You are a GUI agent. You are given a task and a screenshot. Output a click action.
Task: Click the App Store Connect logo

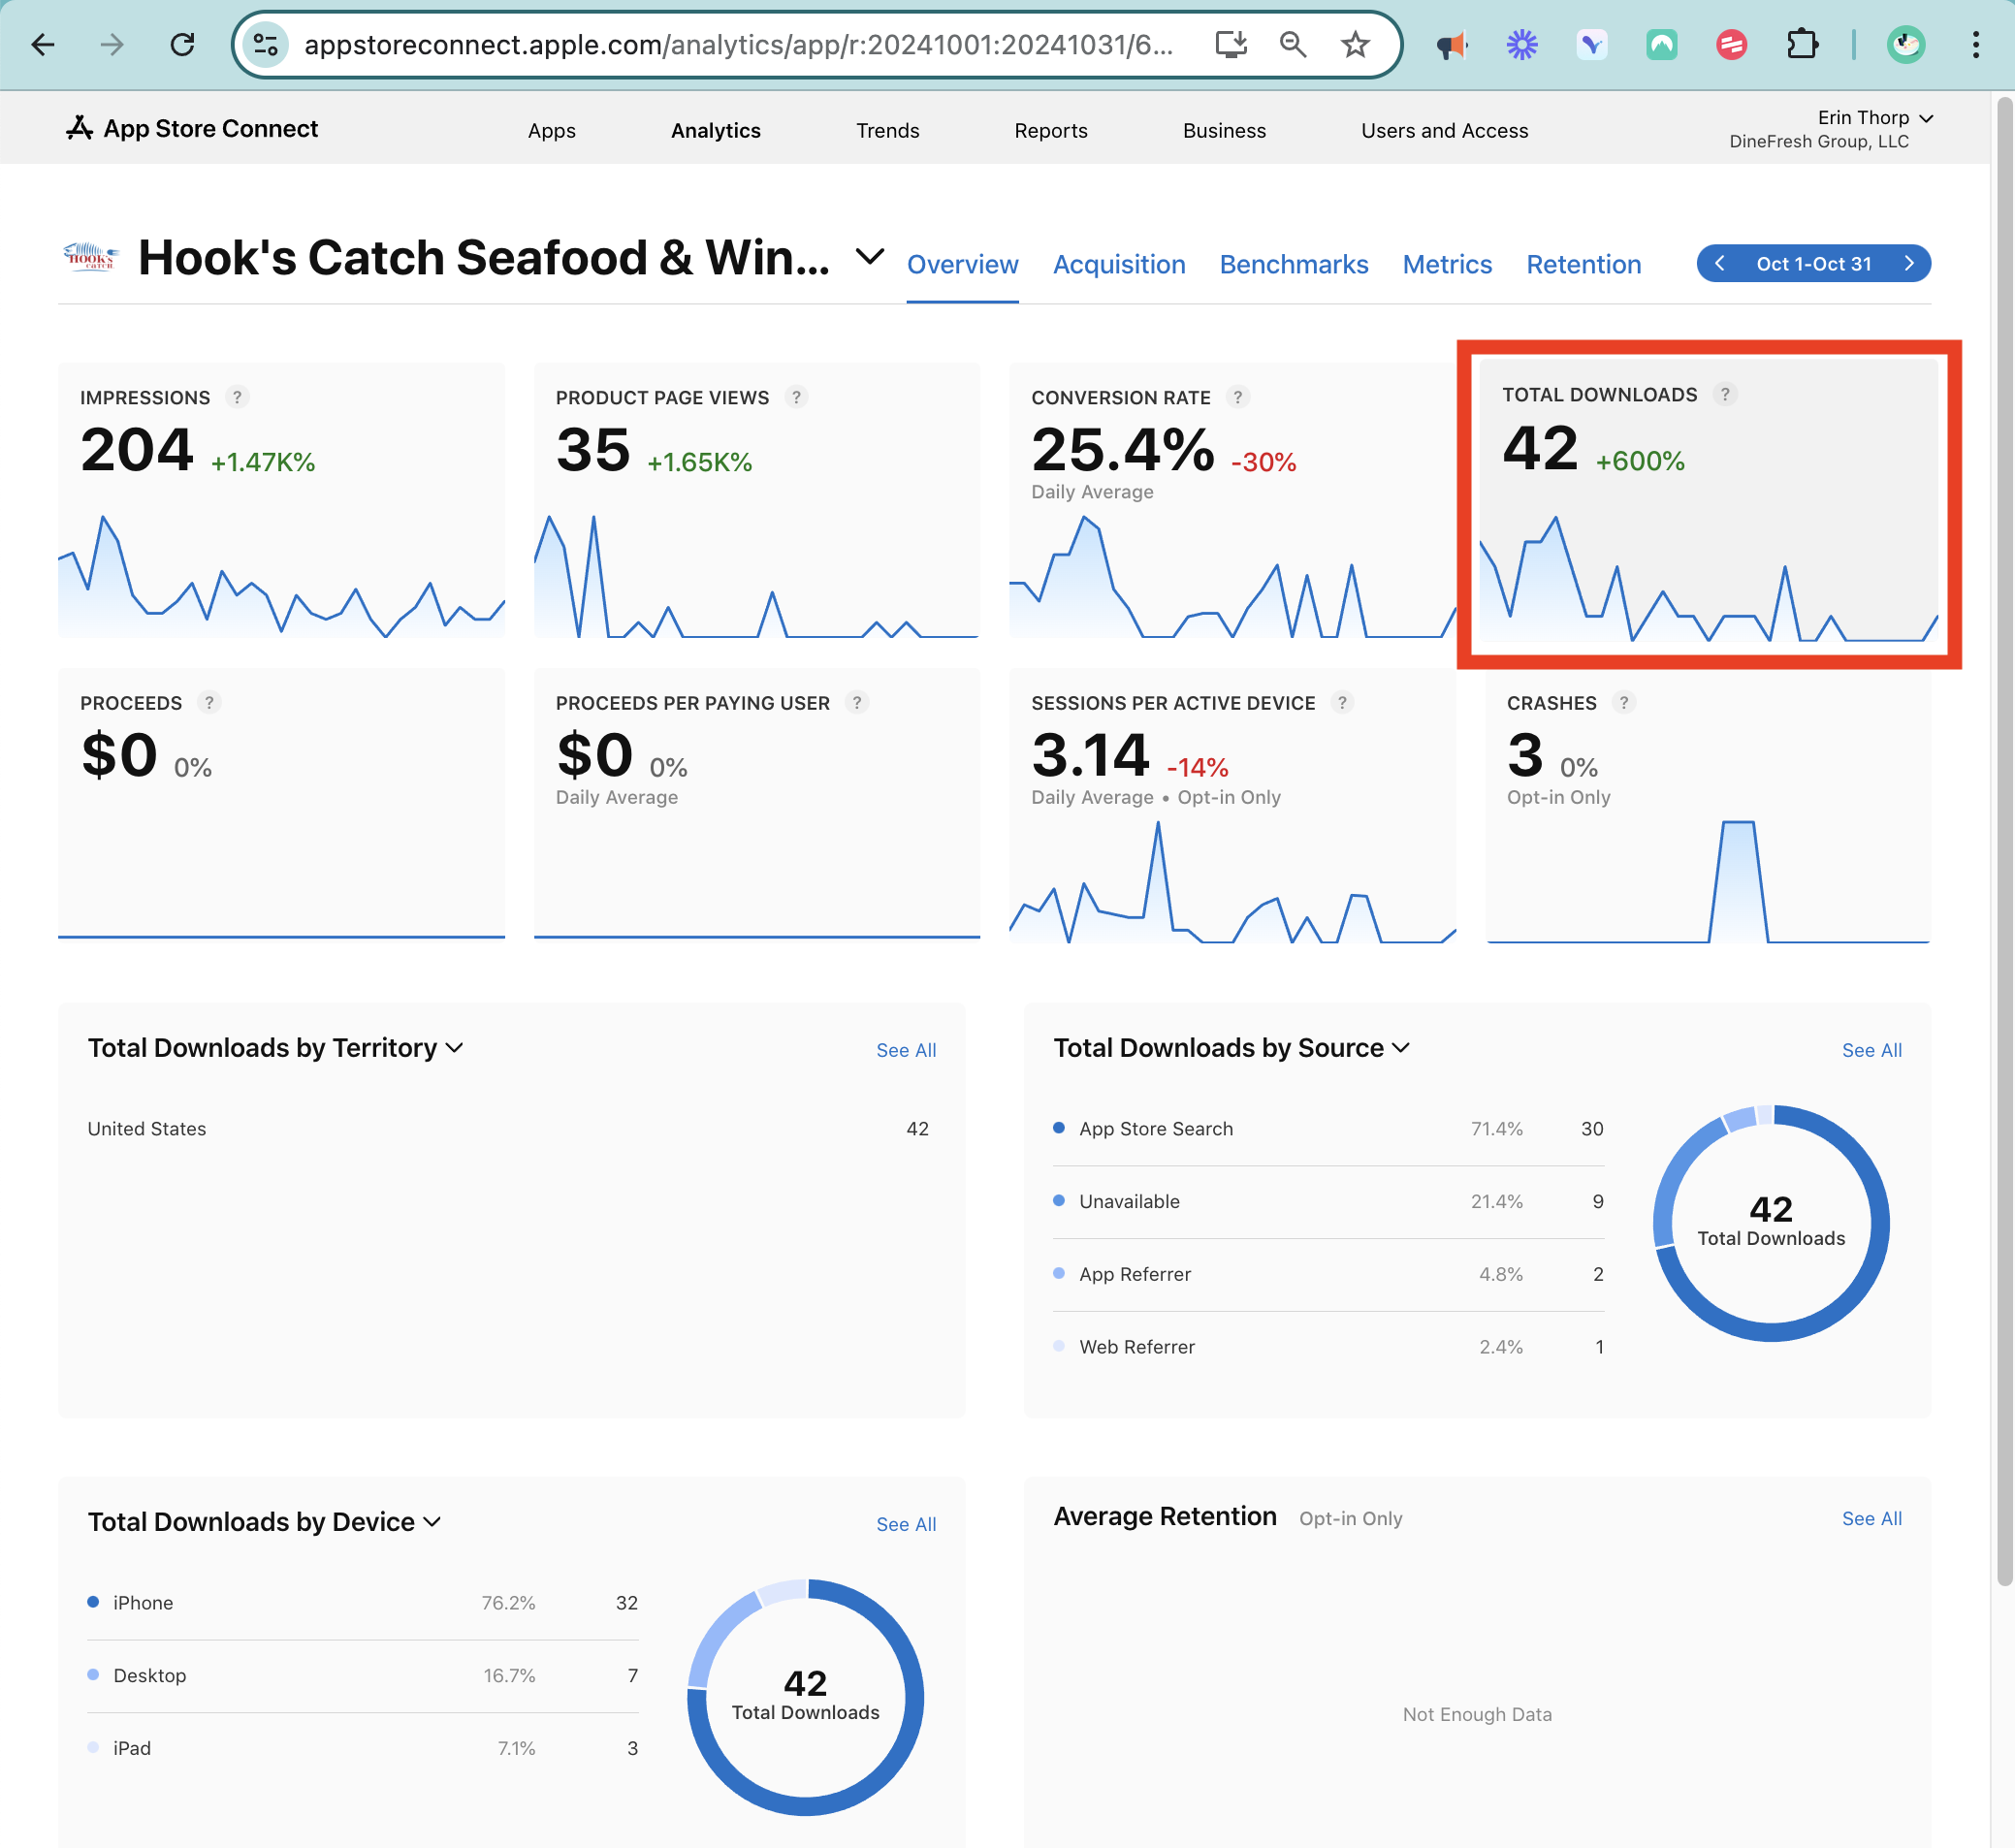point(192,129)
